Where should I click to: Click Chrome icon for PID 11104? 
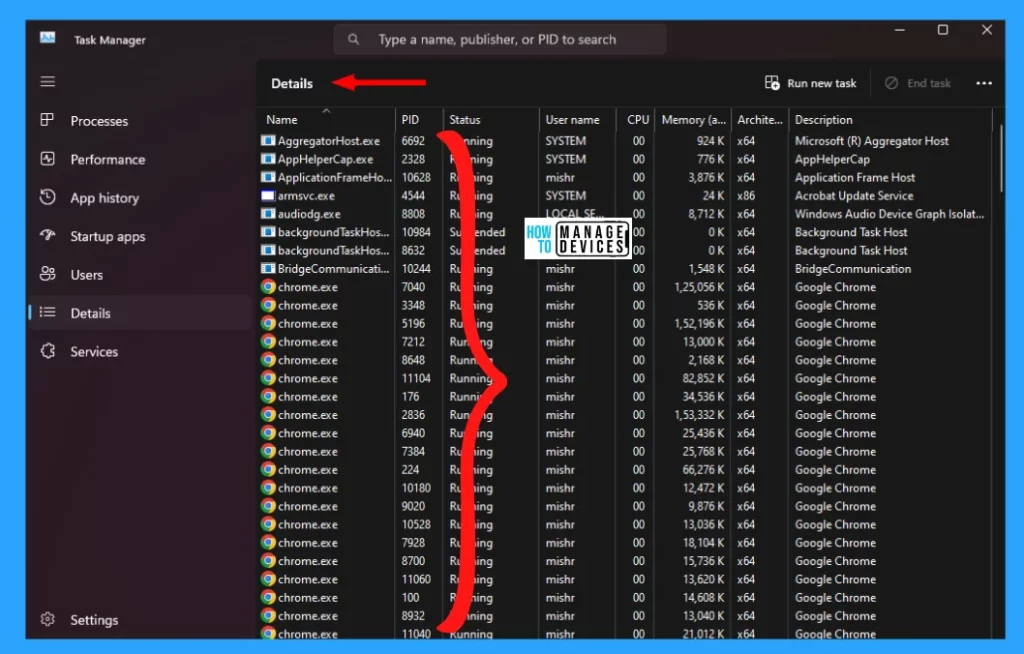pyautogui.click(x=268, y=378)
